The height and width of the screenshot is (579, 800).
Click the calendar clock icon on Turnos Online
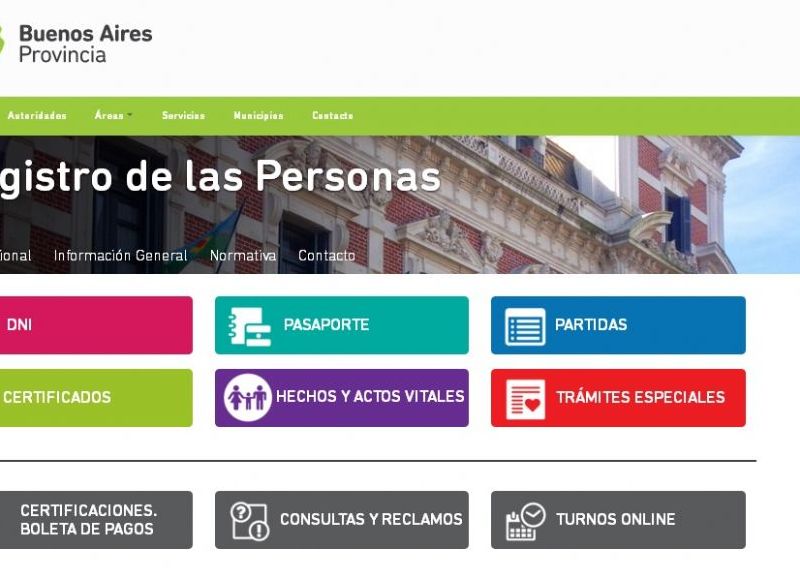[526, 521]
